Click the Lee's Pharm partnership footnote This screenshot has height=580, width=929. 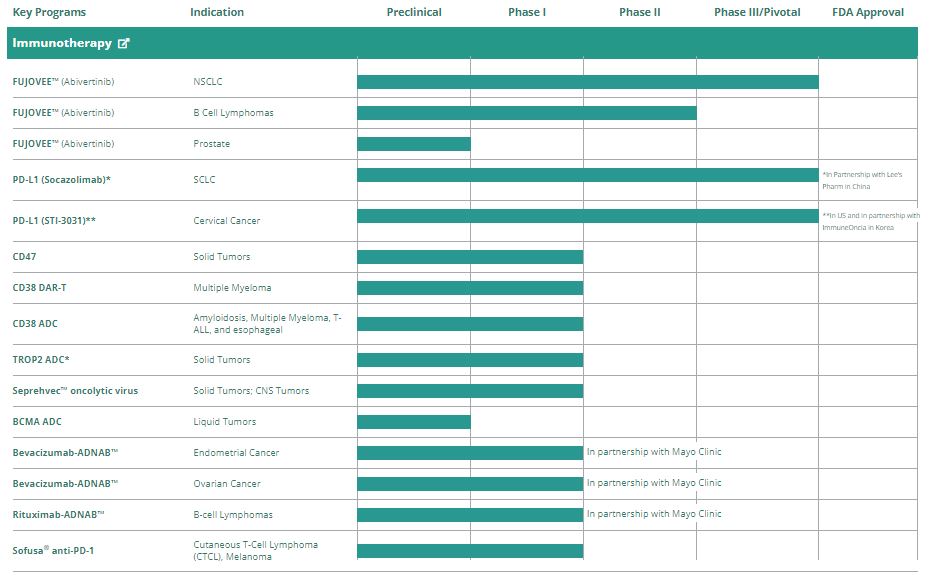(x=862, y=180)
